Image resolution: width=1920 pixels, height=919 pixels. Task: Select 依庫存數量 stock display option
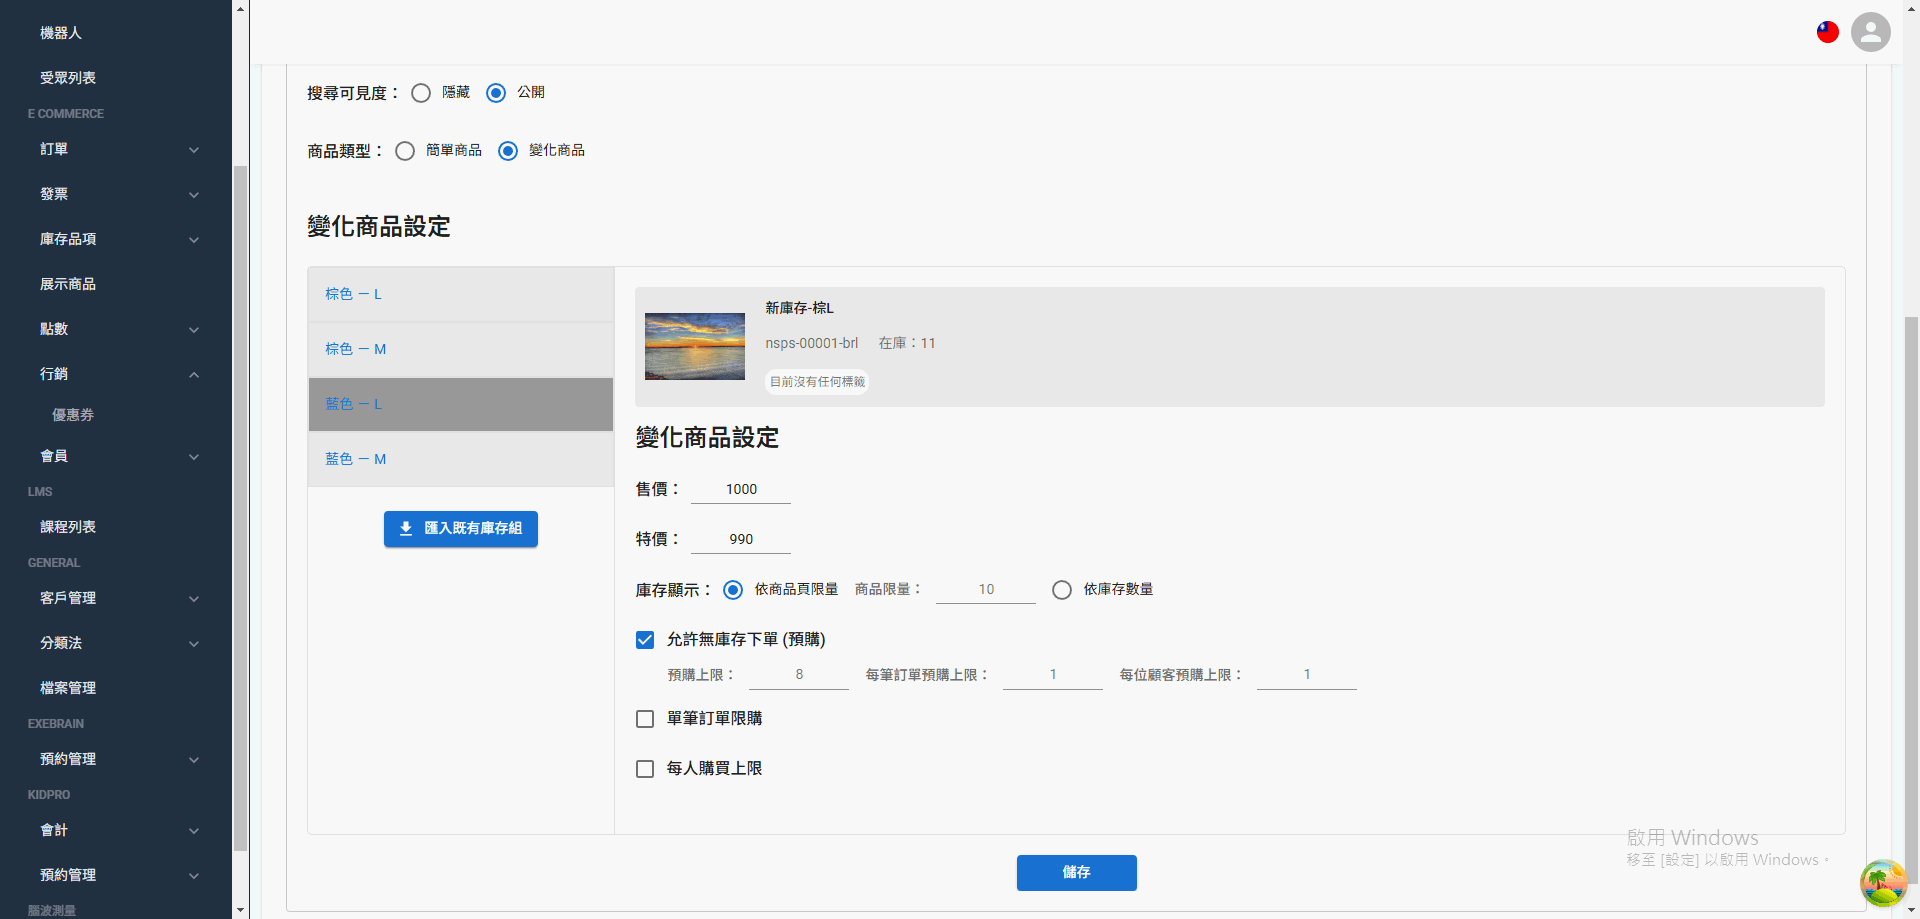tap(1062, 590)
